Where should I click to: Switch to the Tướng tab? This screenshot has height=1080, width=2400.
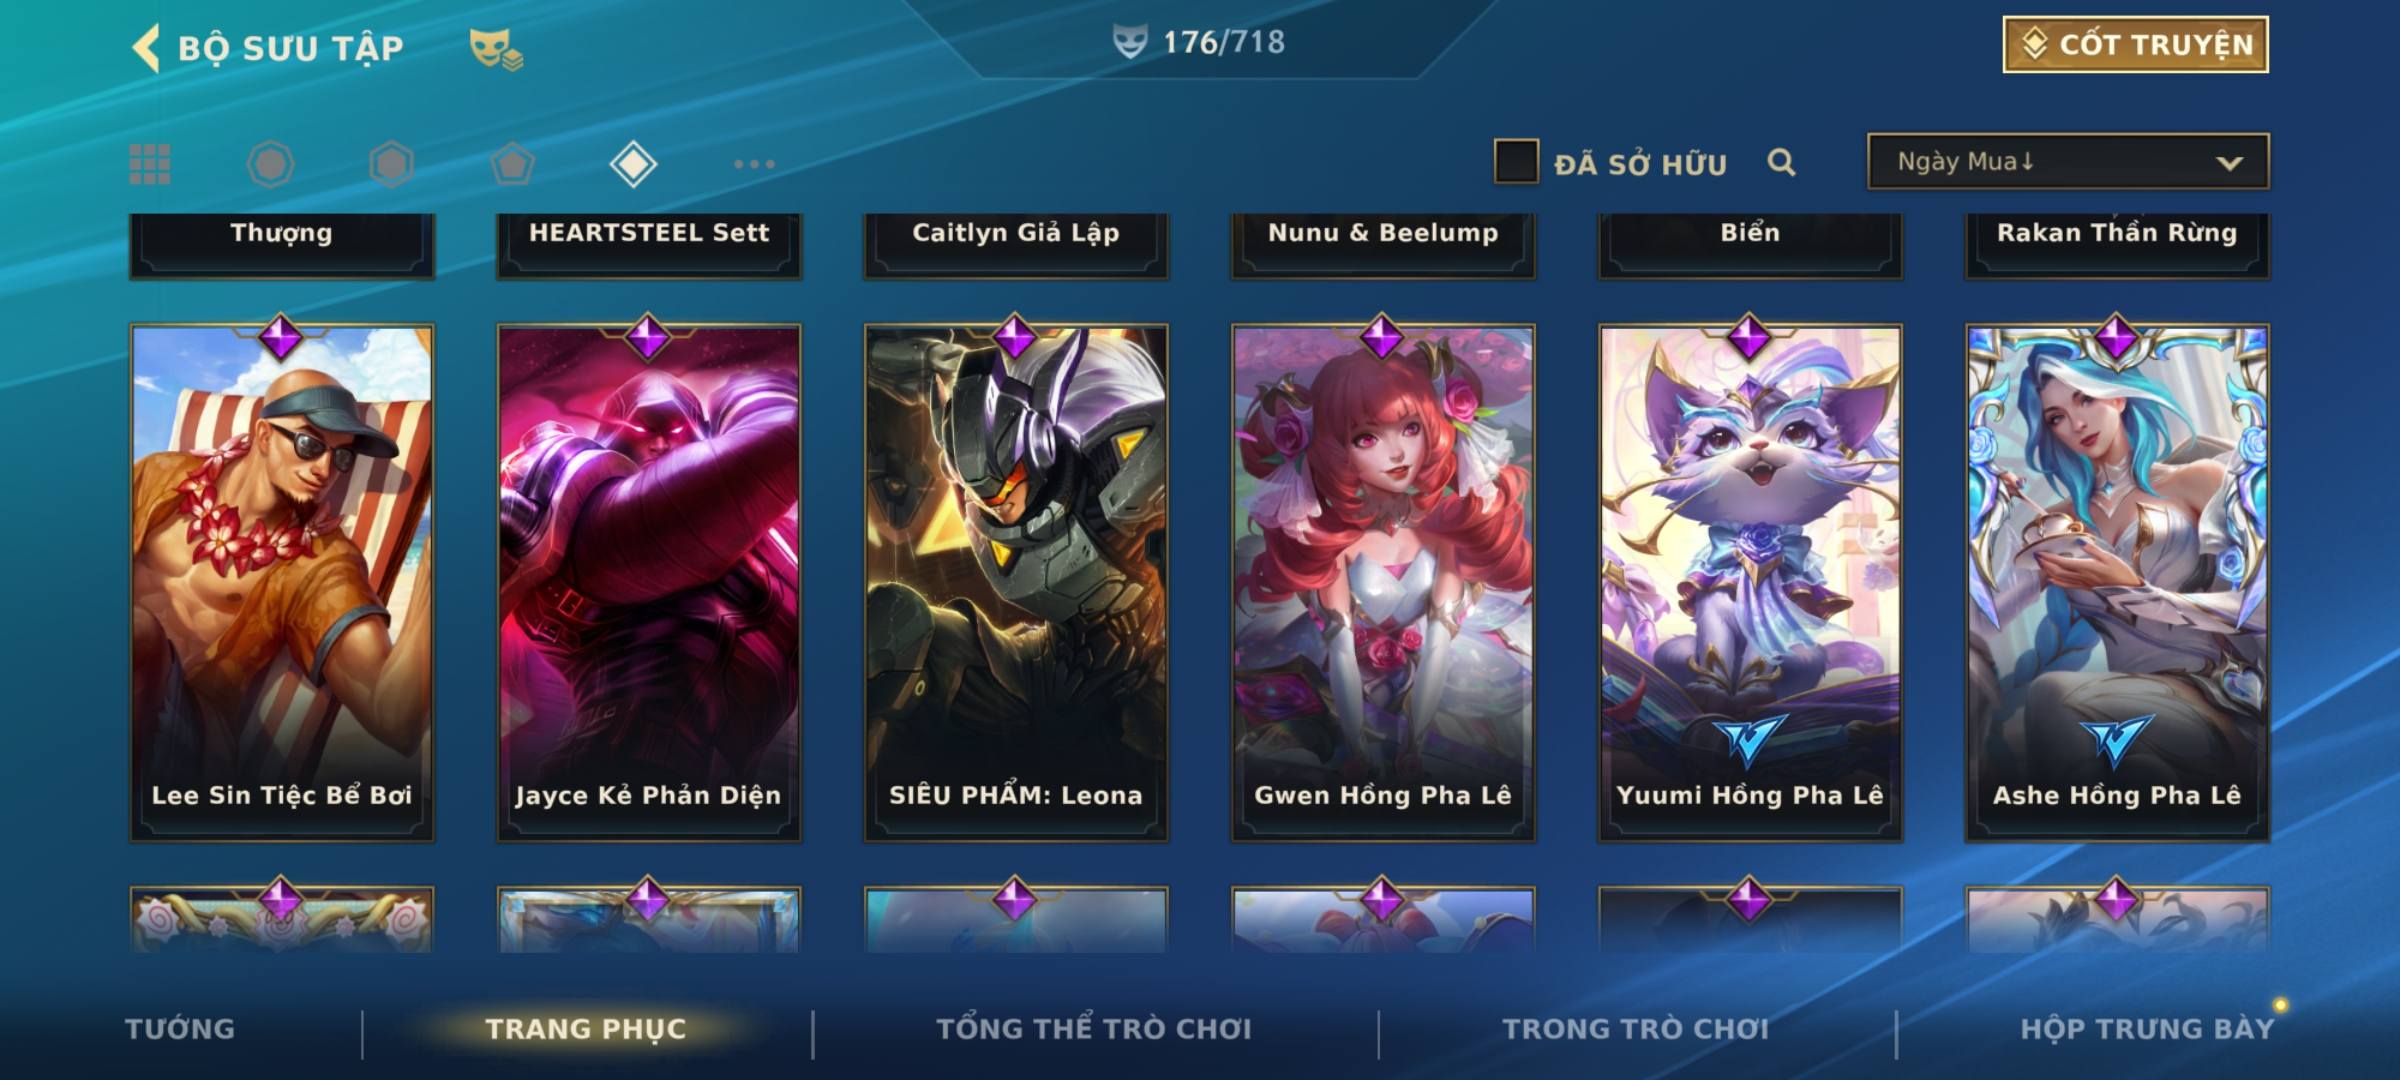click(x=180, y=1029)
